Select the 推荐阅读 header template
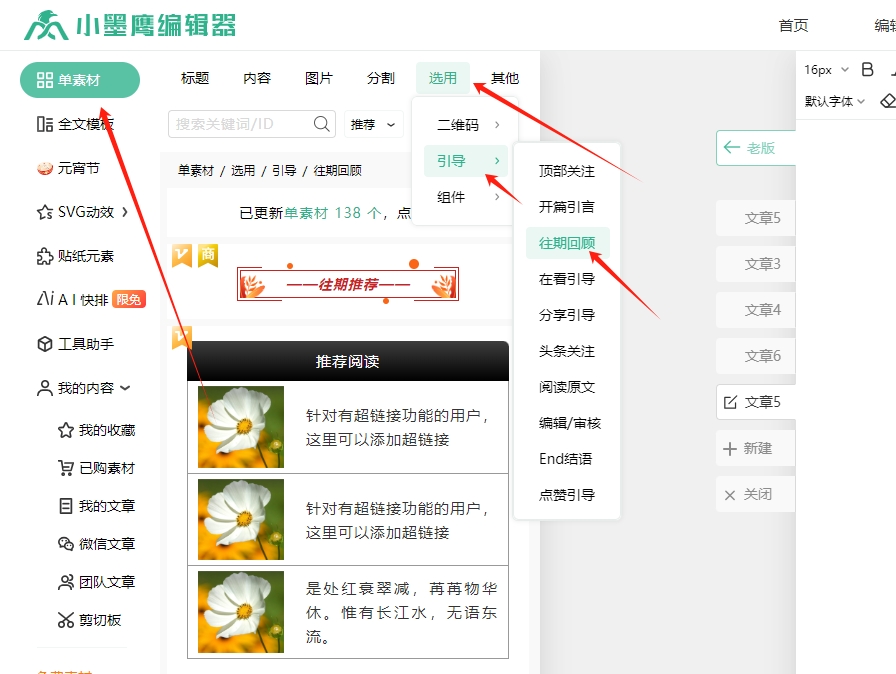The image size is (896, 674). [347, 361]
